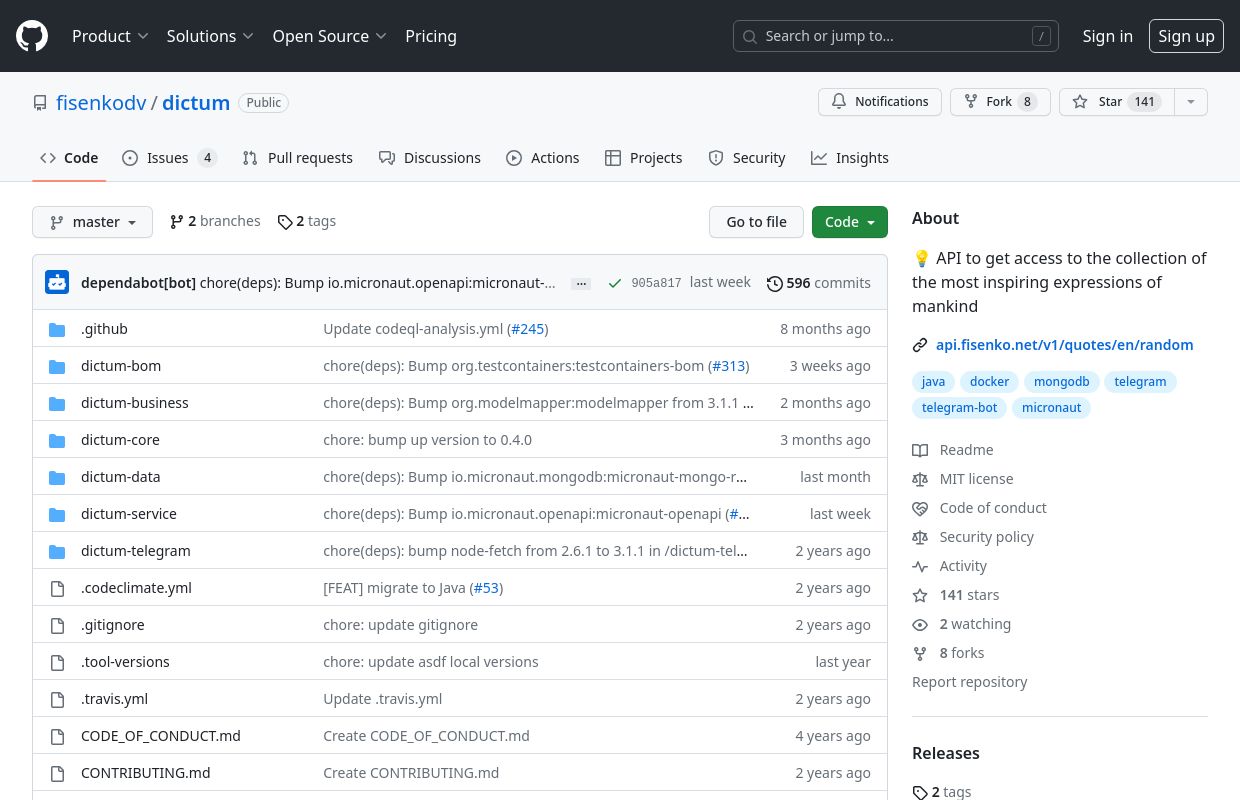Click the GitHub logo icon
The image size is (1240, 800).
32,36
